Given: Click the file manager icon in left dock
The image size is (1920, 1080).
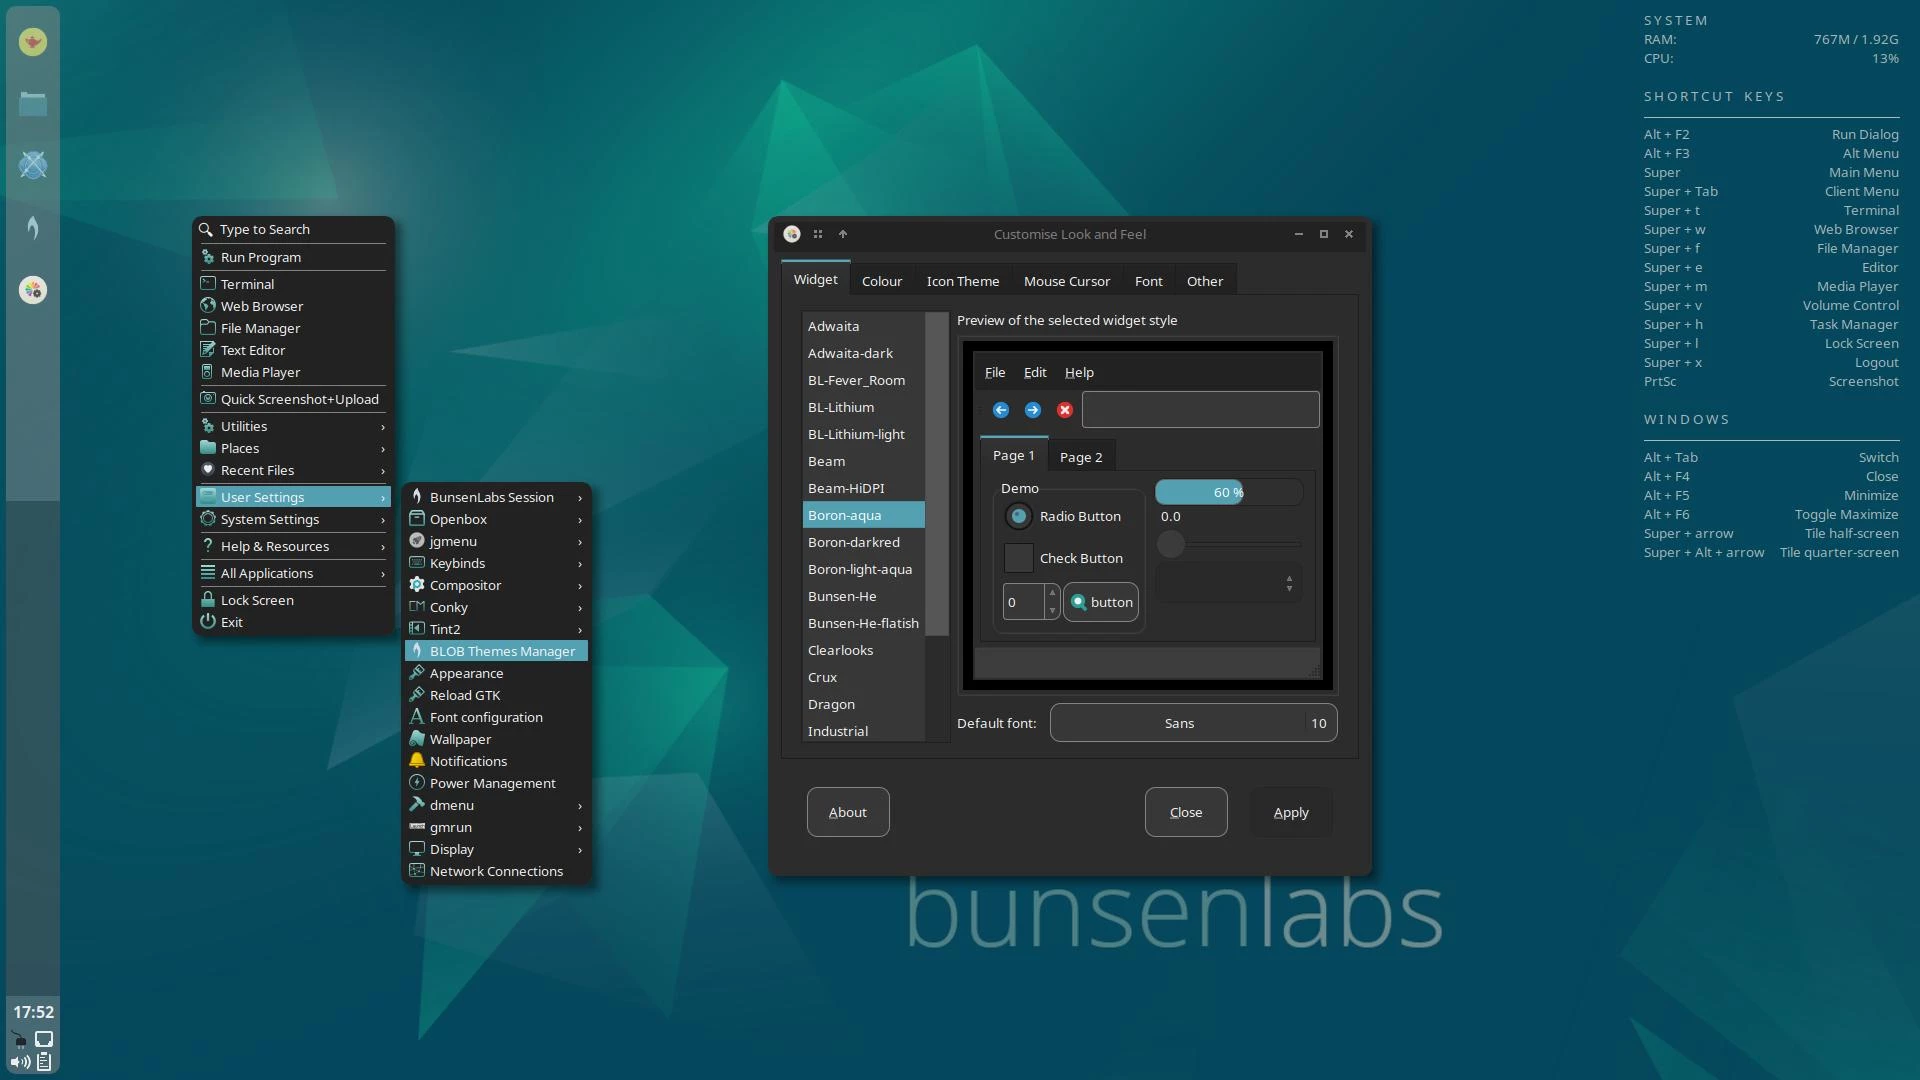Looking at the screenshot, I should point(33,103).
